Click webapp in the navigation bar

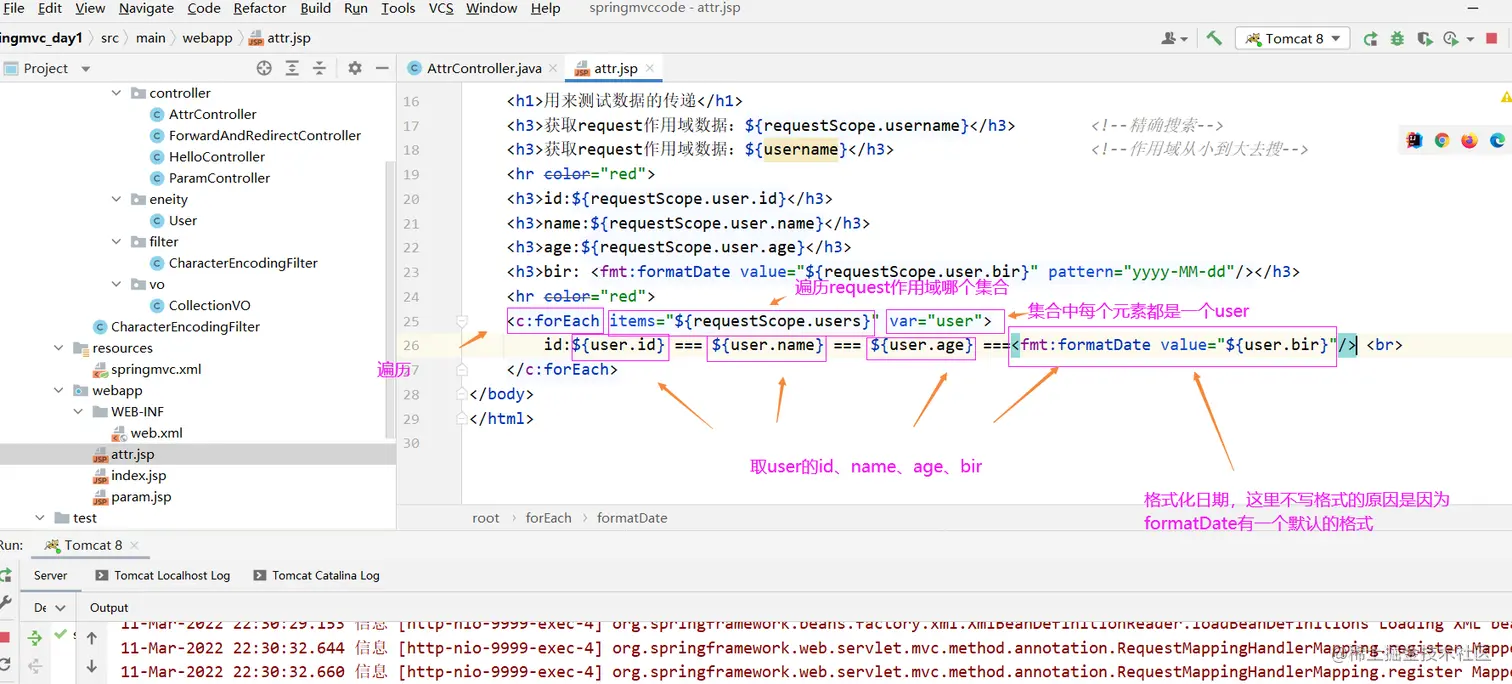pos(207,38)
